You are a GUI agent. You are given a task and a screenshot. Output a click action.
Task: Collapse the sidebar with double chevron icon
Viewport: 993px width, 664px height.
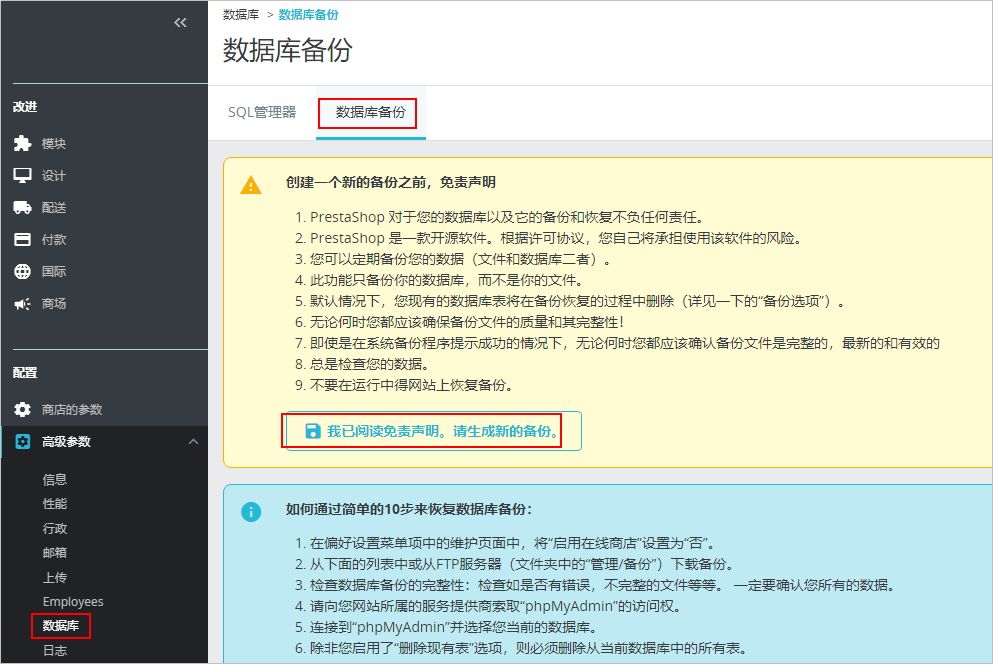[180, 22]
